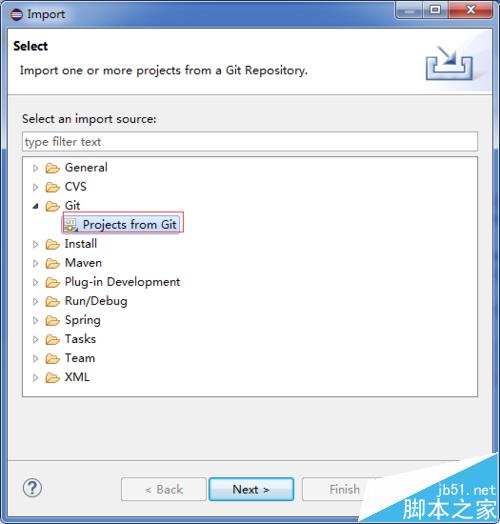Click the XML folder icon
Image resolution: width=500 pixels, height=524 pixels.
tap(52, 378)
